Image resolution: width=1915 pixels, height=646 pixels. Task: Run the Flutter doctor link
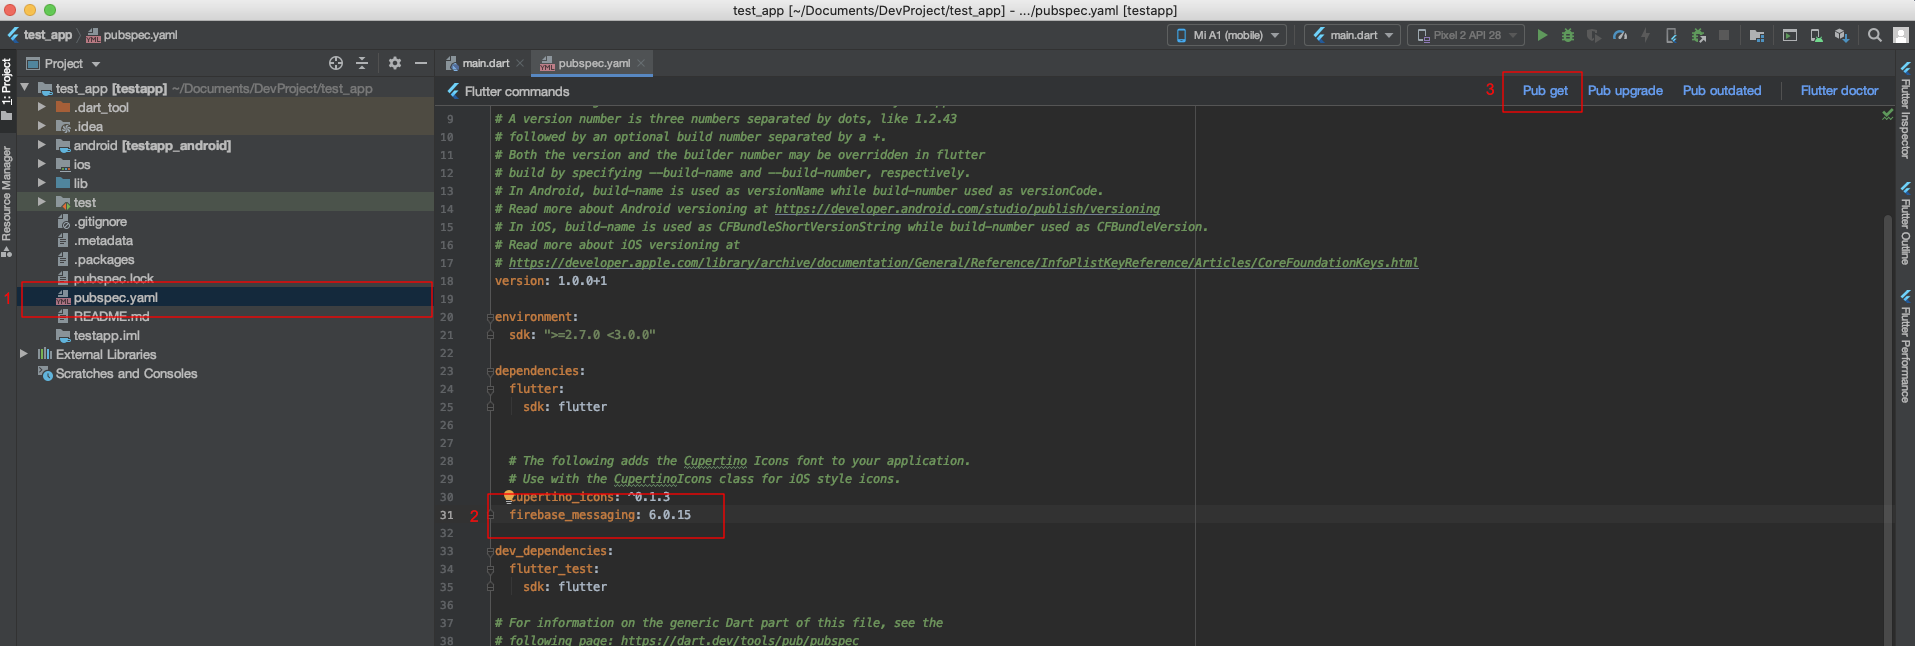pyautogui.click(x=1839, y=90)
